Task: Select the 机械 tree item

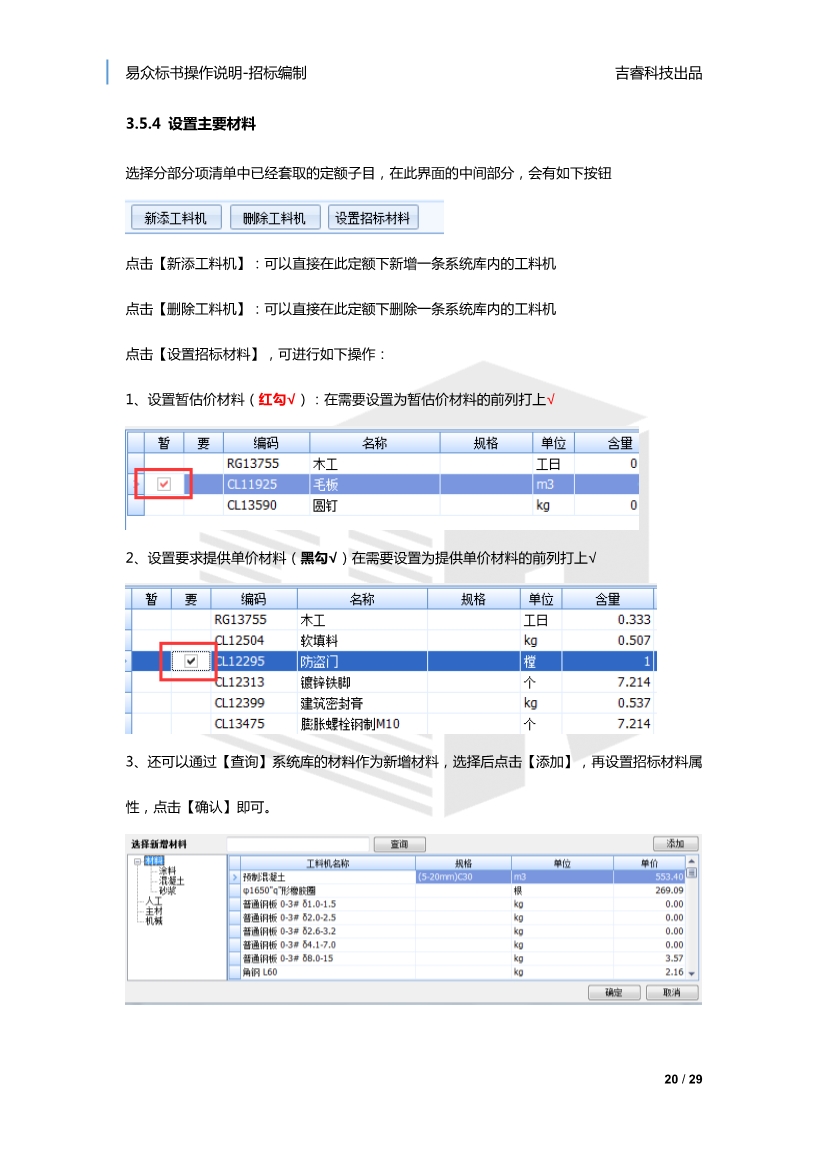Action: click(x=154, y=921)
